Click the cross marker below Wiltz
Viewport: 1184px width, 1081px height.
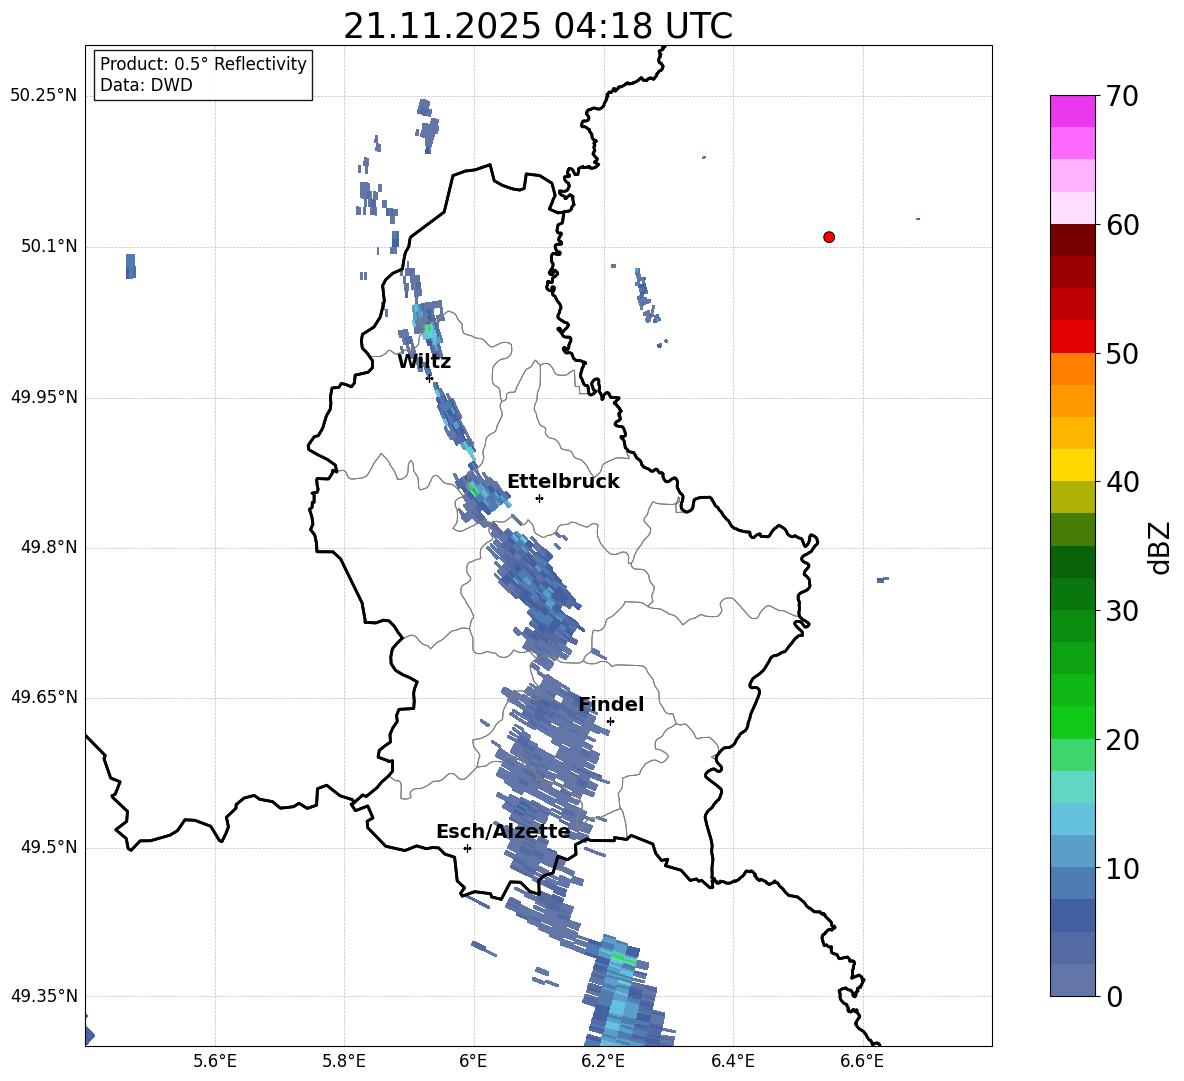[430, 378]
